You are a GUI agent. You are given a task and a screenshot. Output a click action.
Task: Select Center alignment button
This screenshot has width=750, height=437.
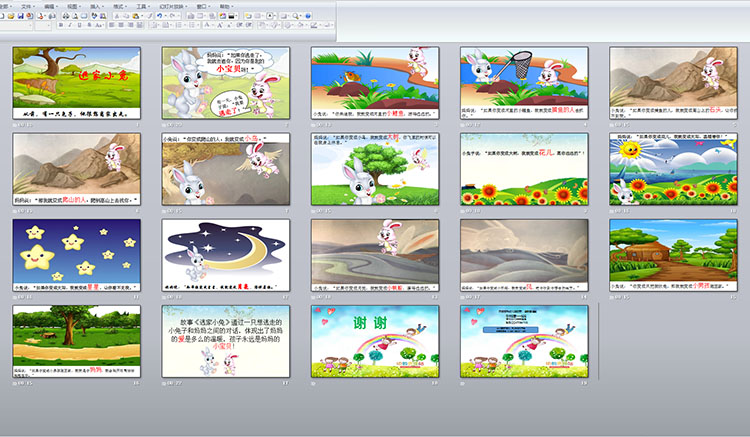pos(121,25)
